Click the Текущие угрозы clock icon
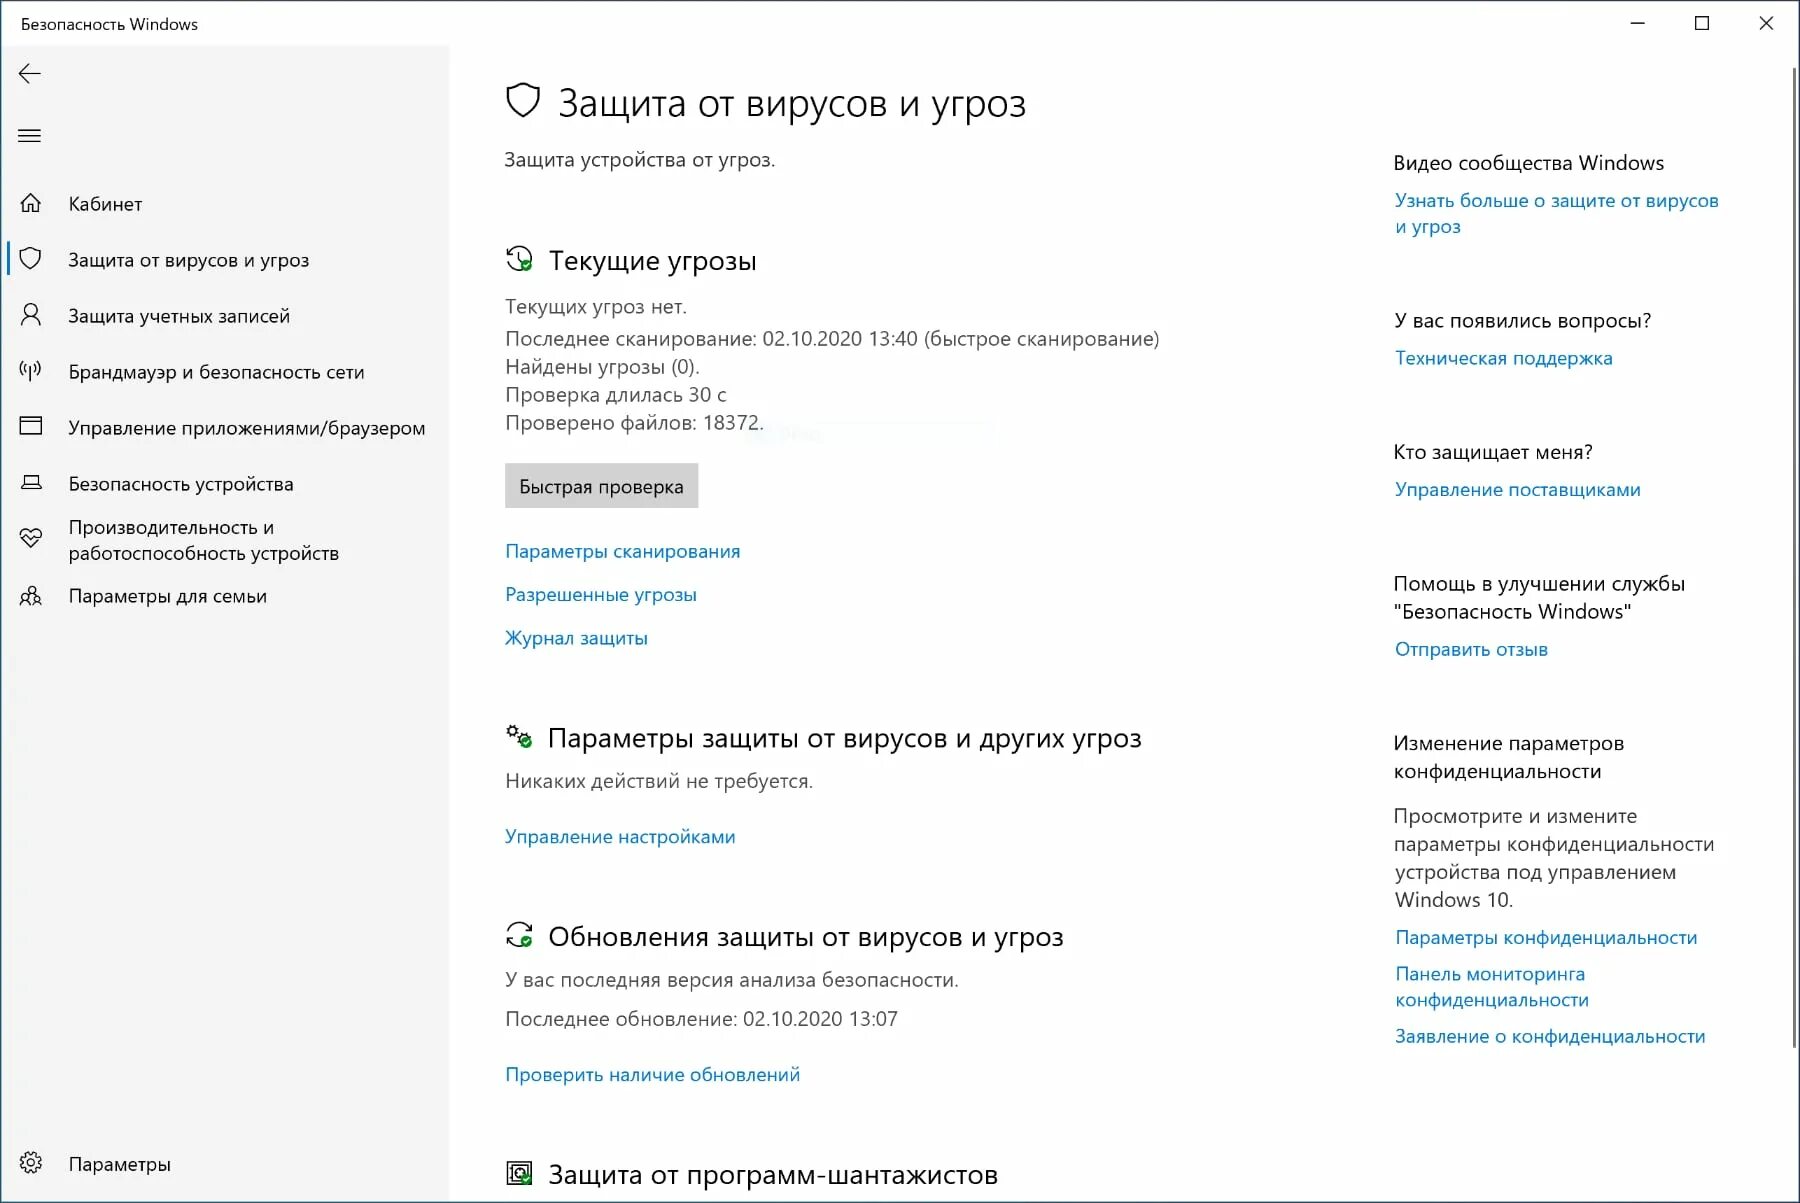Screen dimensions: 1800x1203 tap(519, 260)
